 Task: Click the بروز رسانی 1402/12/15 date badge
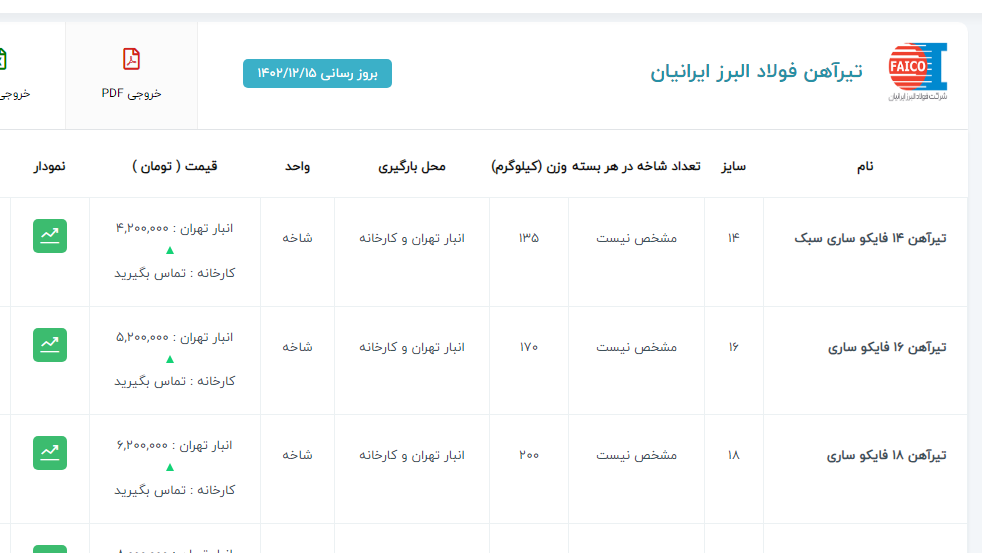tap(317, 74)
